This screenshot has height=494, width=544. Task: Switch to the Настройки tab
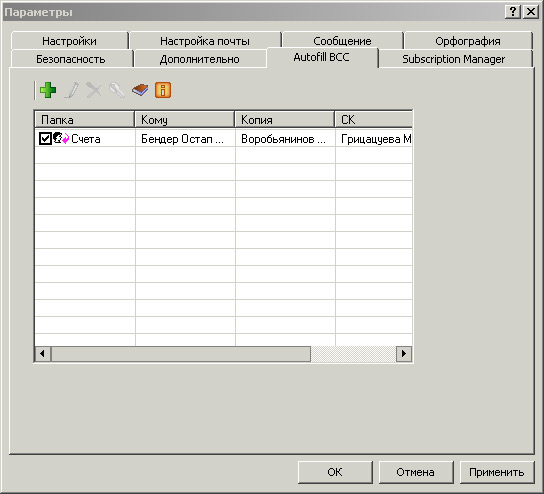(x=70, y=41)
